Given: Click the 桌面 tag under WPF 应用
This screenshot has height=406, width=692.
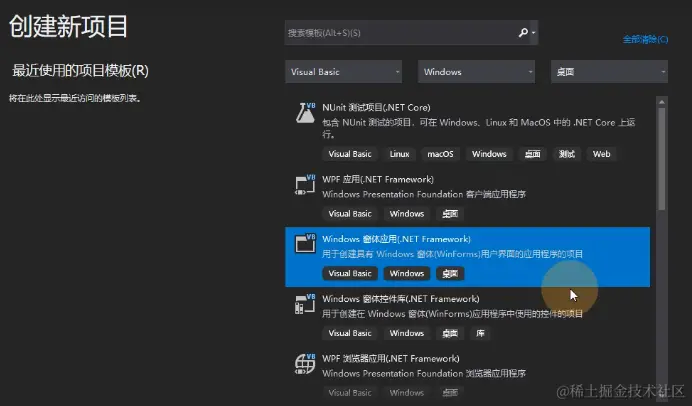Looking at the screenshot, I should 450,214.
